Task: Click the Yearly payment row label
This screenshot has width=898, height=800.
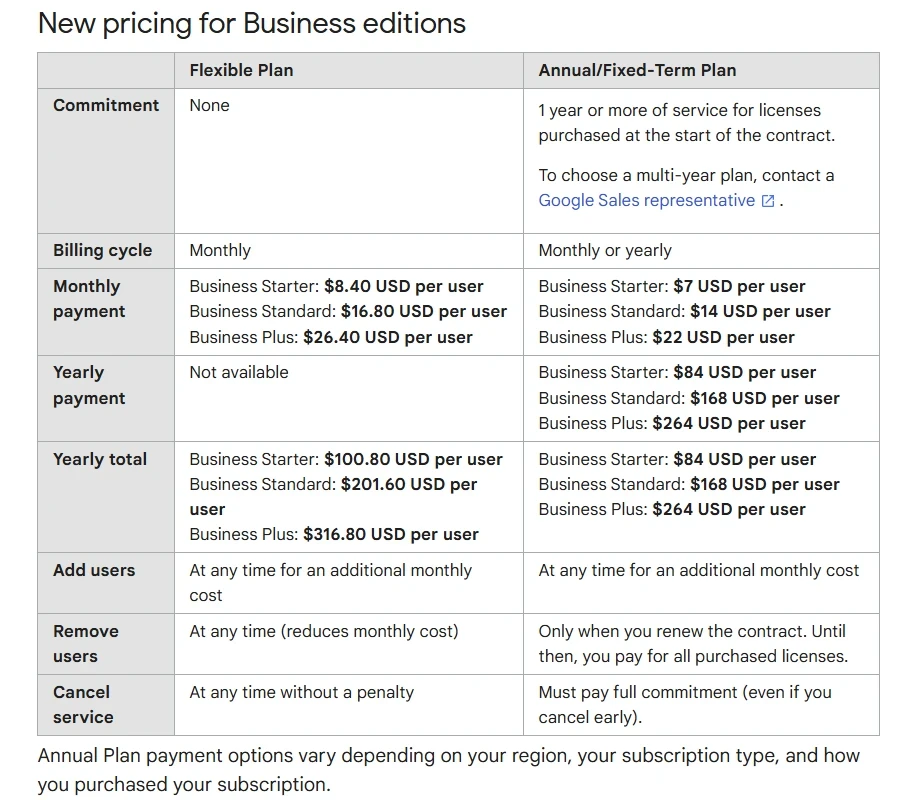Action: tap(88, 385)
